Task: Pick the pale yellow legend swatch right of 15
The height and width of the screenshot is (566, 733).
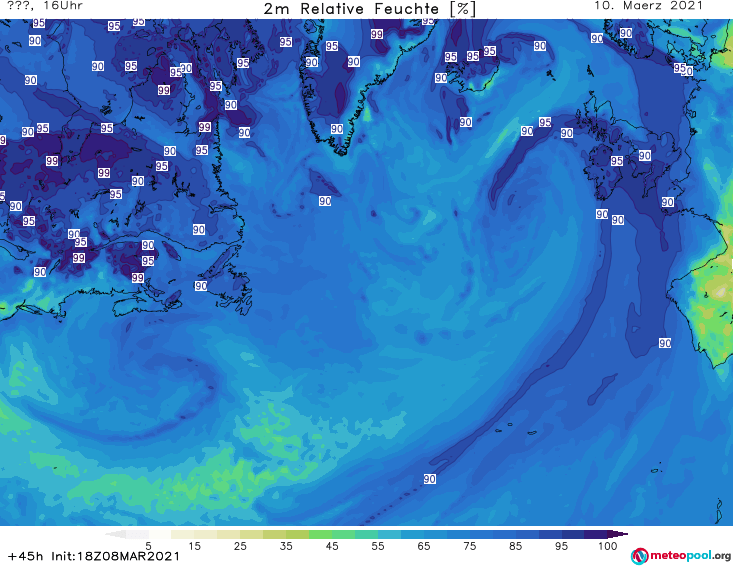Action: (x=206, y=534)
